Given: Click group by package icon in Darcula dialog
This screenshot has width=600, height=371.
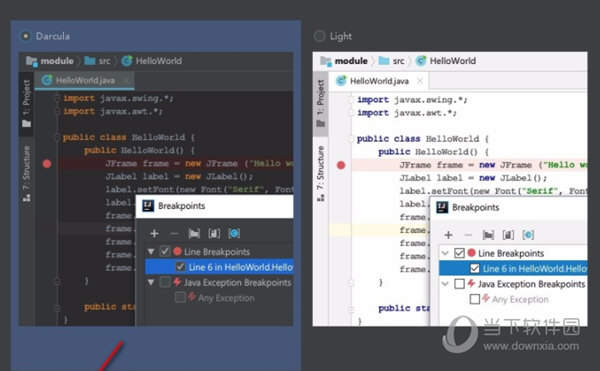Looking at the screenshot, I should 194,233.
